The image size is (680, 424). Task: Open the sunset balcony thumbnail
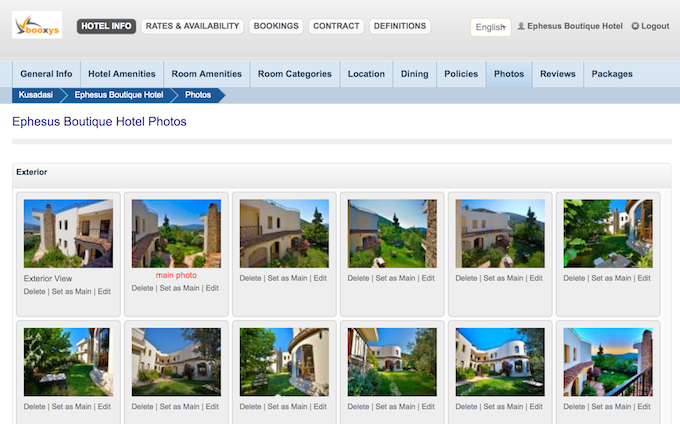click(608, 362)
